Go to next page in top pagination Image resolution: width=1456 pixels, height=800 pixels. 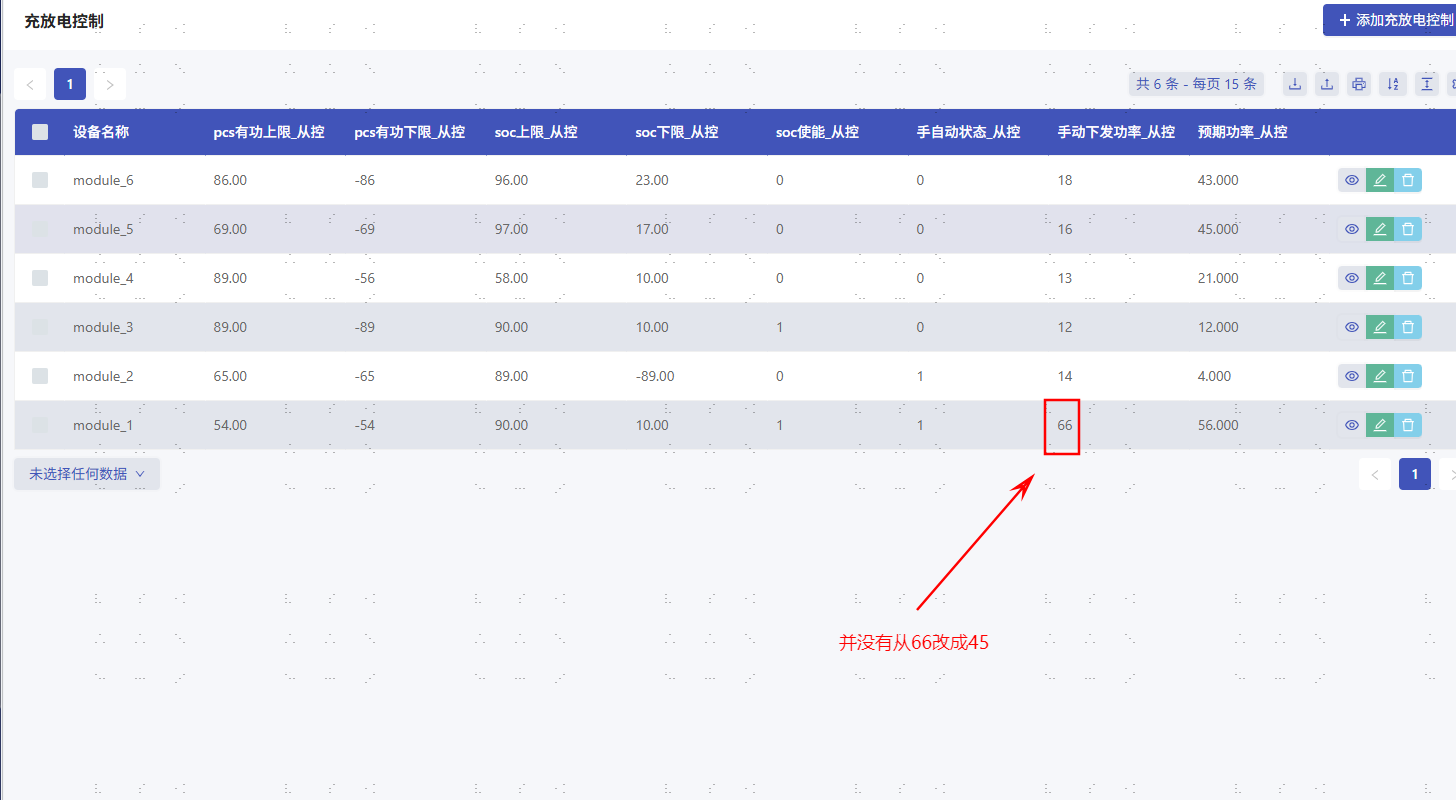pyautogui.click(x=110, y=84)
